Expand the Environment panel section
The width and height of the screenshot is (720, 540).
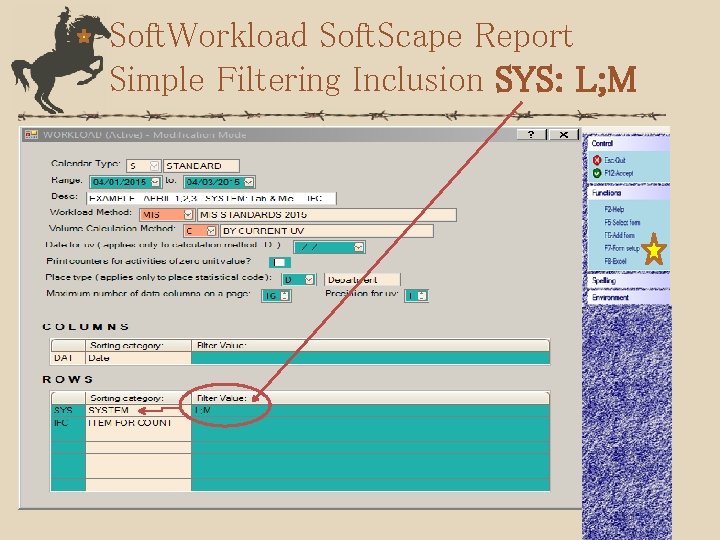click(628, 298)
